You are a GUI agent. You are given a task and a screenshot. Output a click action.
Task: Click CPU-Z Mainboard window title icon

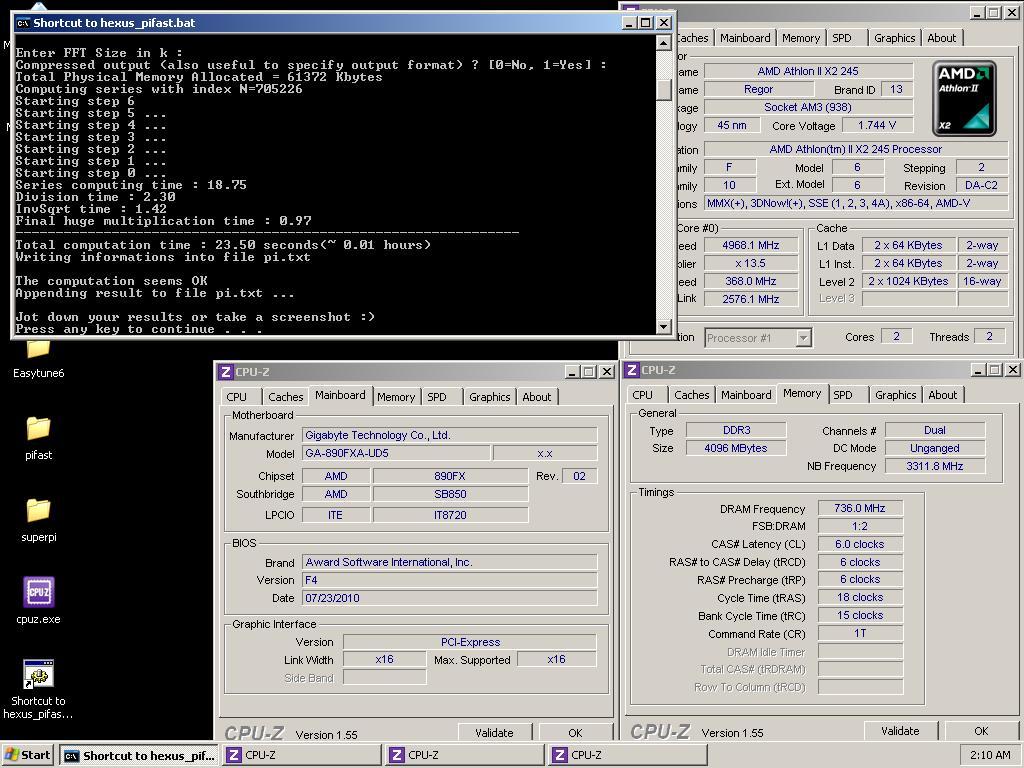click(x=226, y=372)
